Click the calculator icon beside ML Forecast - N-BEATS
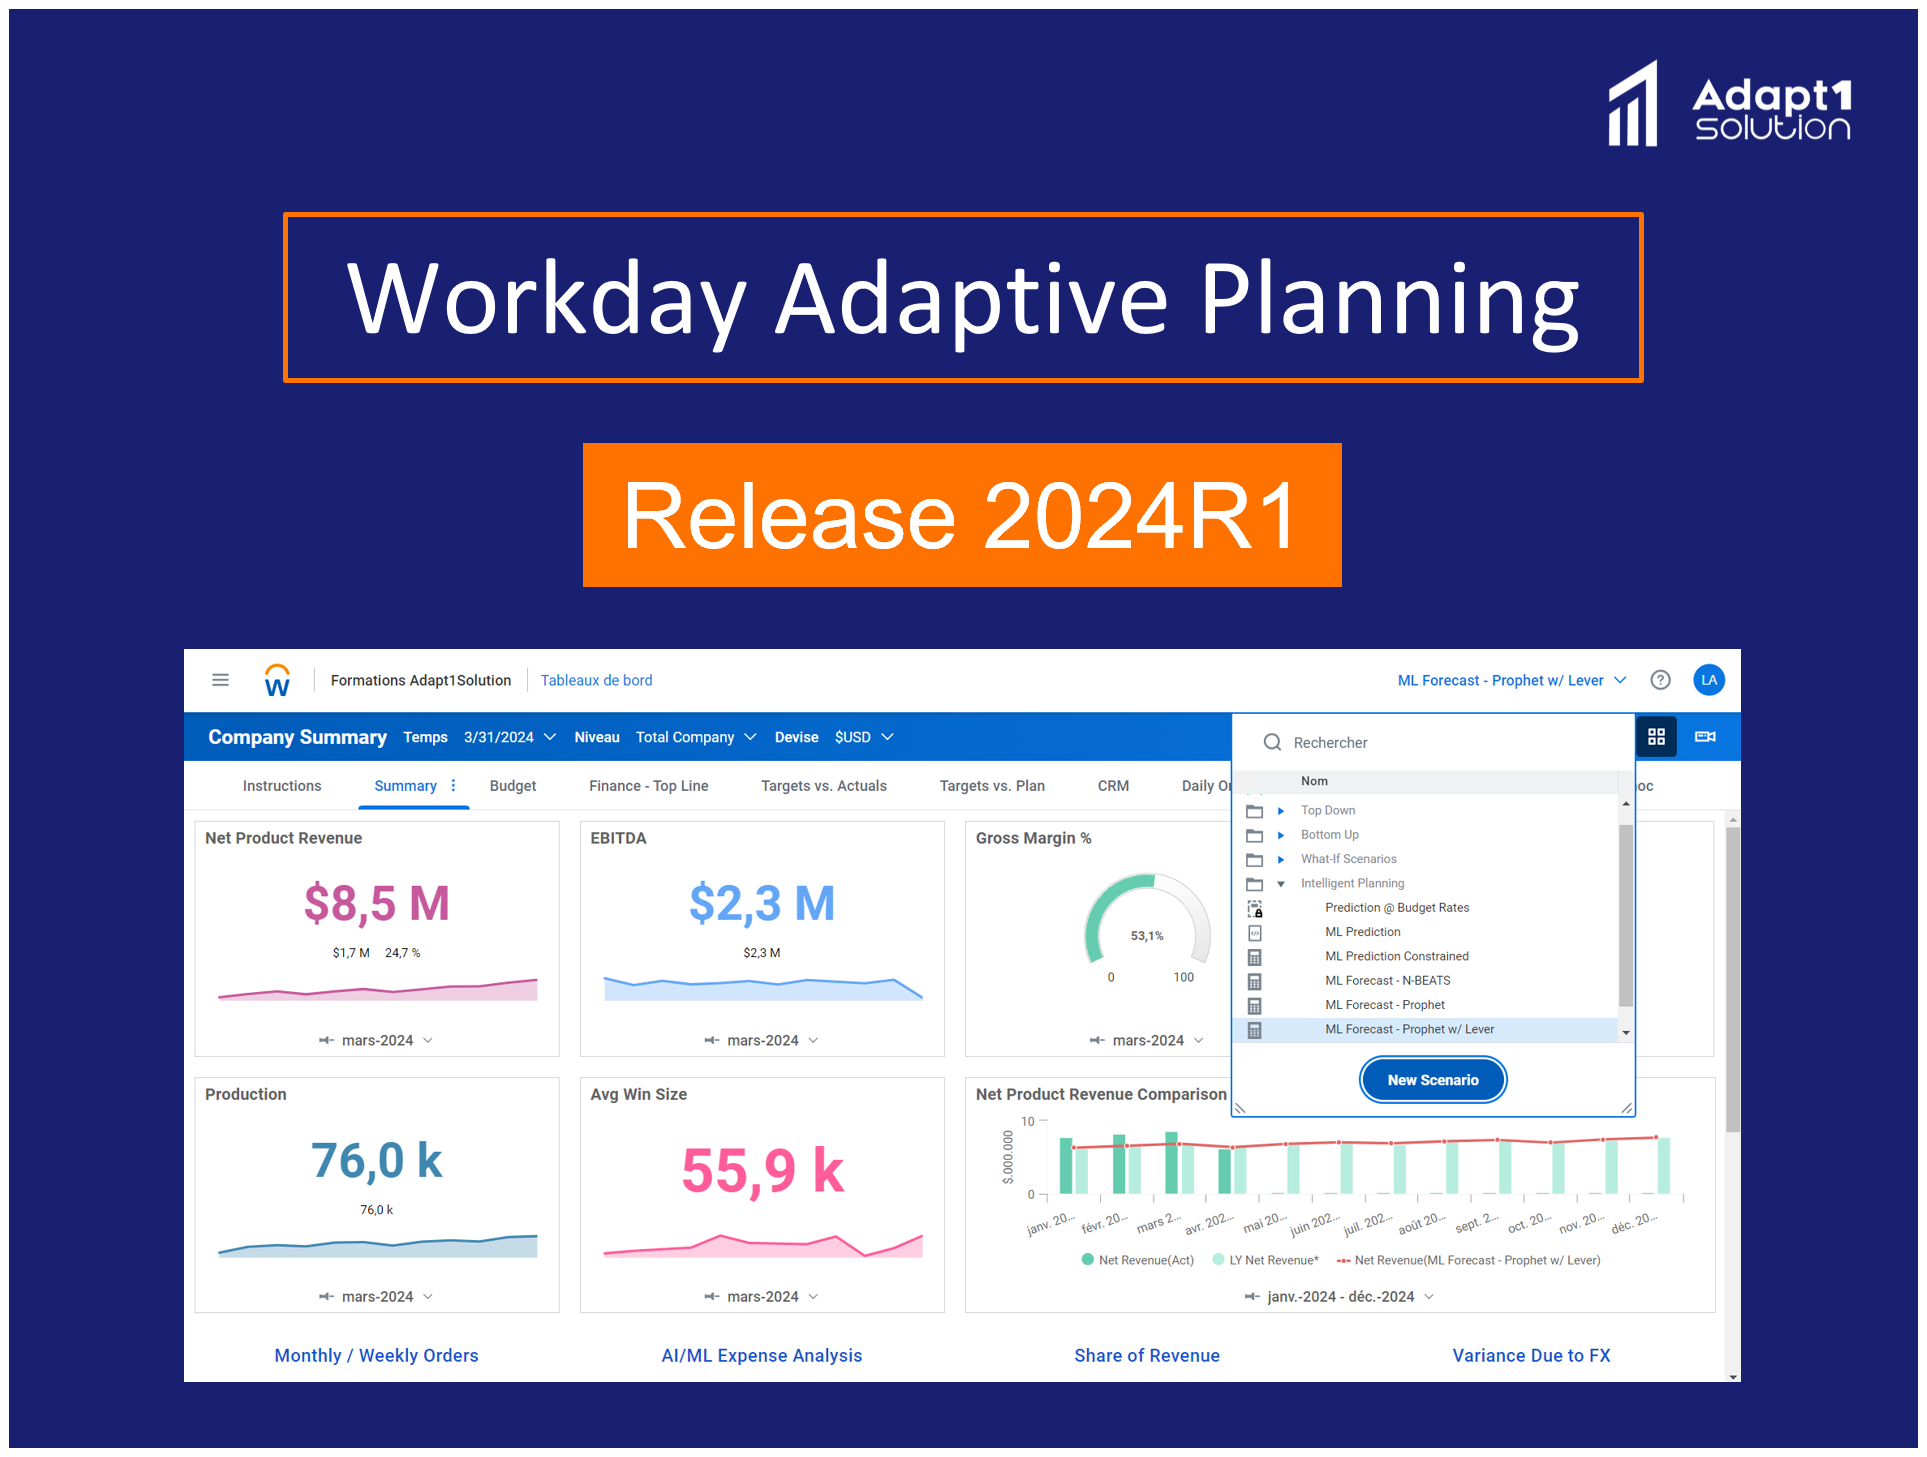The height and width of the screenshot is (1457, 1927). point(1254,981)
